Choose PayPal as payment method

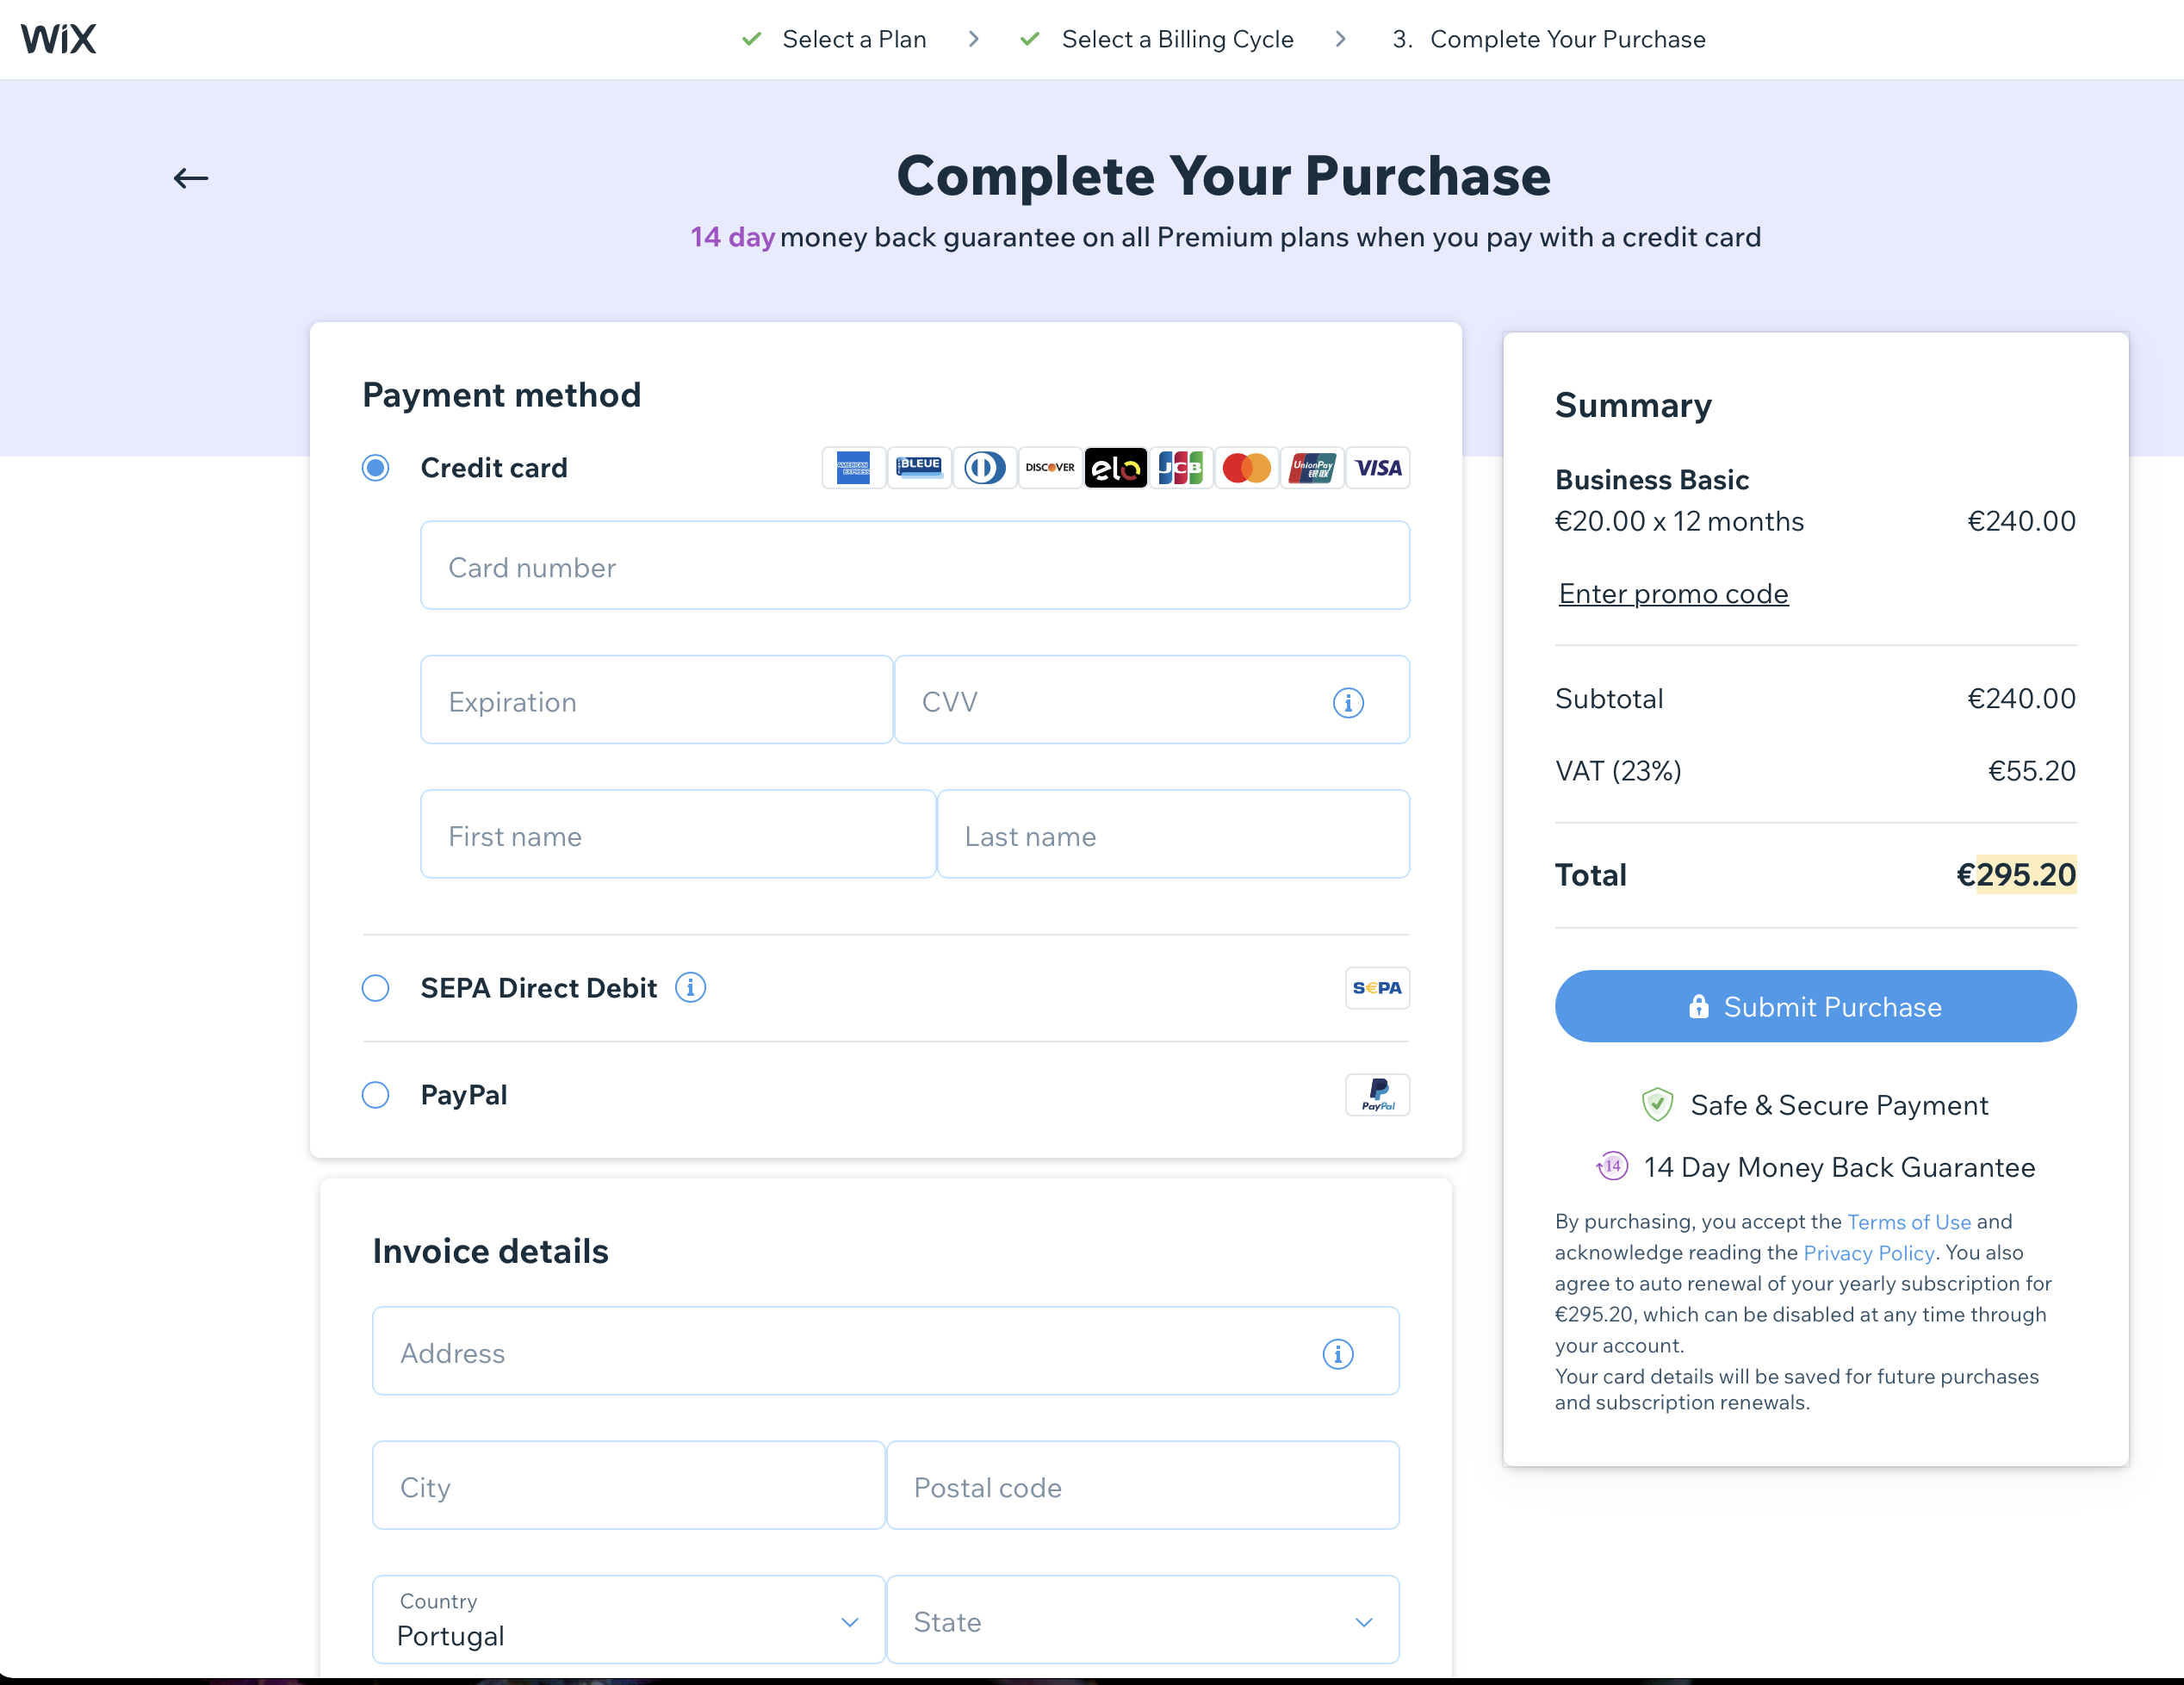tap(376, 1094)
